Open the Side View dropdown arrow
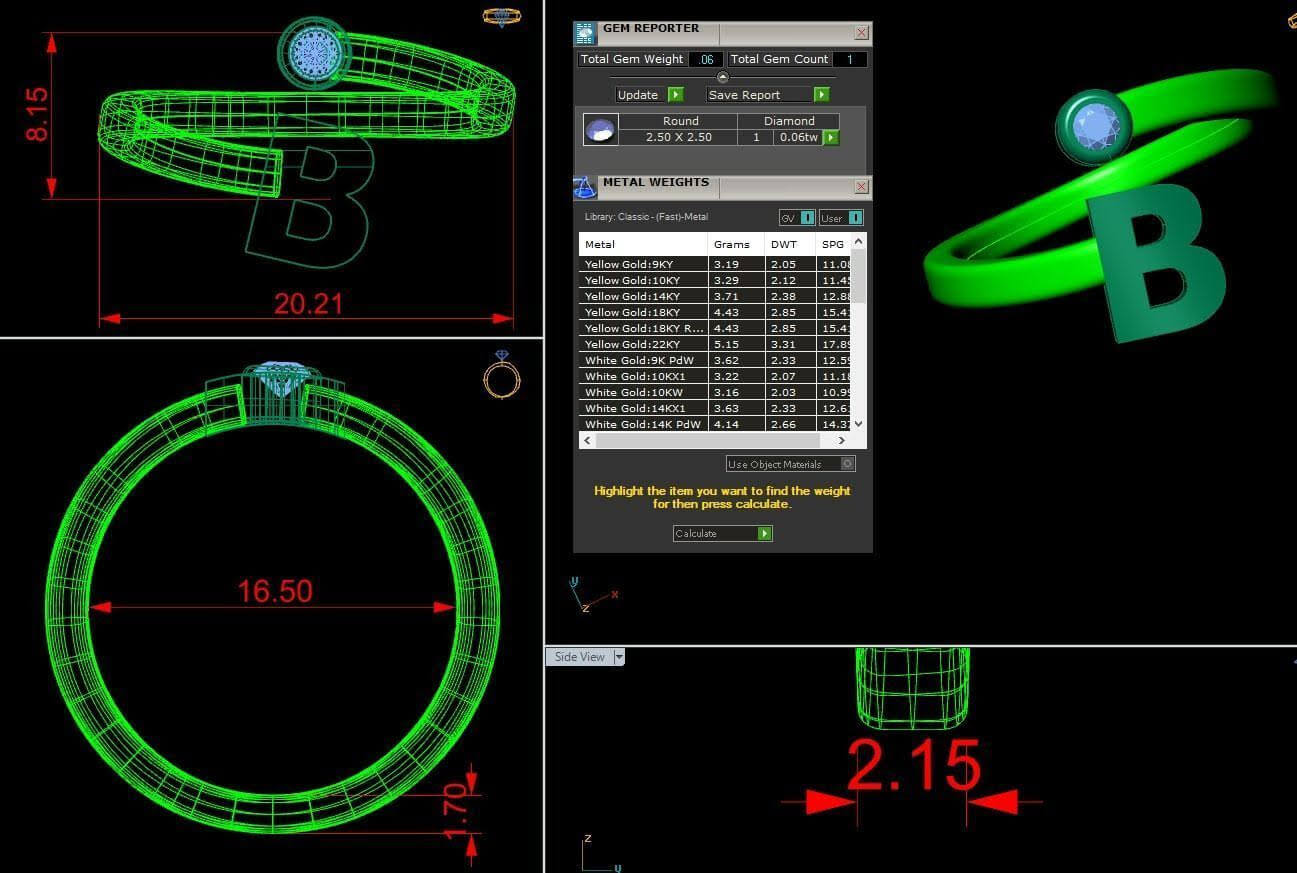 click(619, 657)
